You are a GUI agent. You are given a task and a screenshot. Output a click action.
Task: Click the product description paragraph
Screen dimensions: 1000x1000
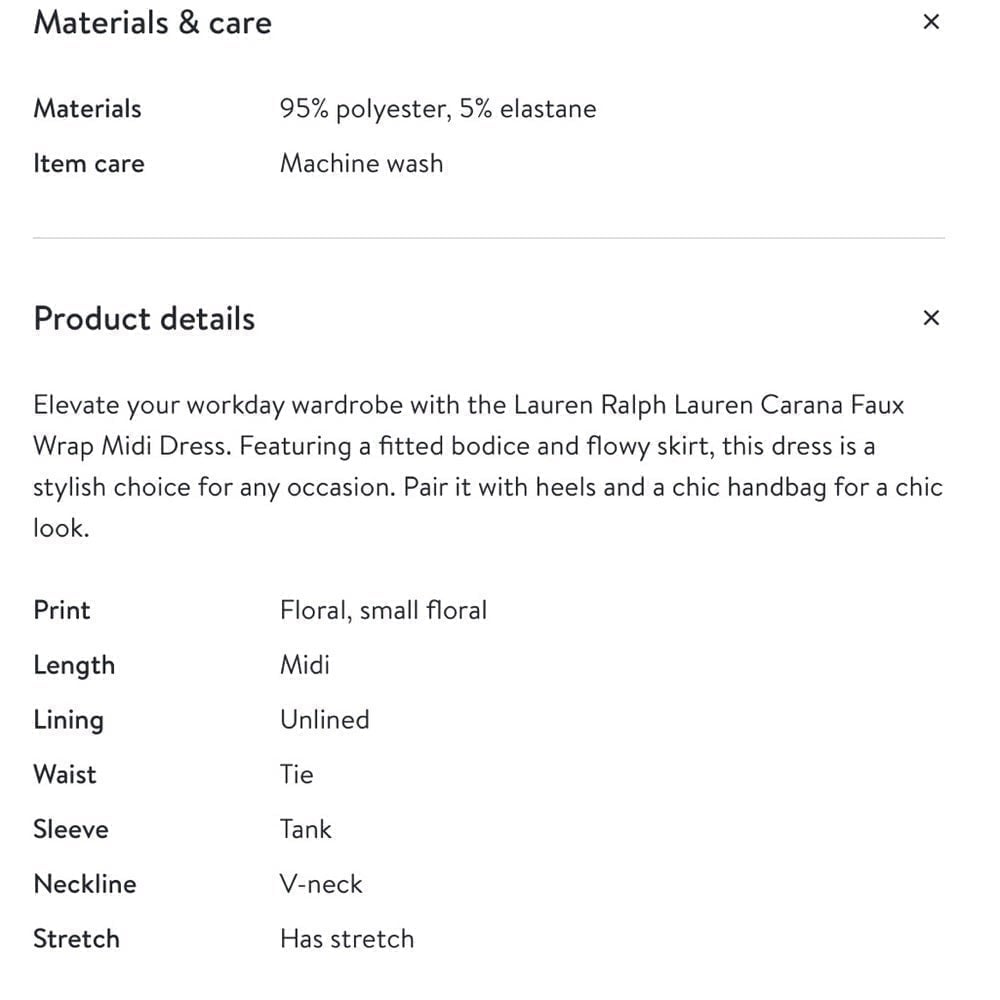click(x=488, y=466)
